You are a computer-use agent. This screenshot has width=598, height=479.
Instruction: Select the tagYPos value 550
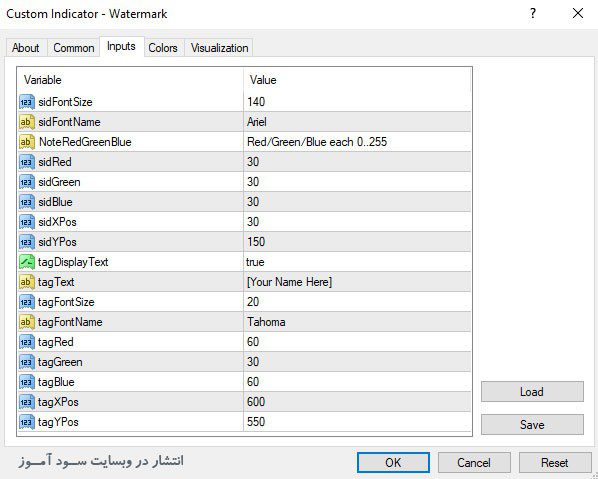256,422
